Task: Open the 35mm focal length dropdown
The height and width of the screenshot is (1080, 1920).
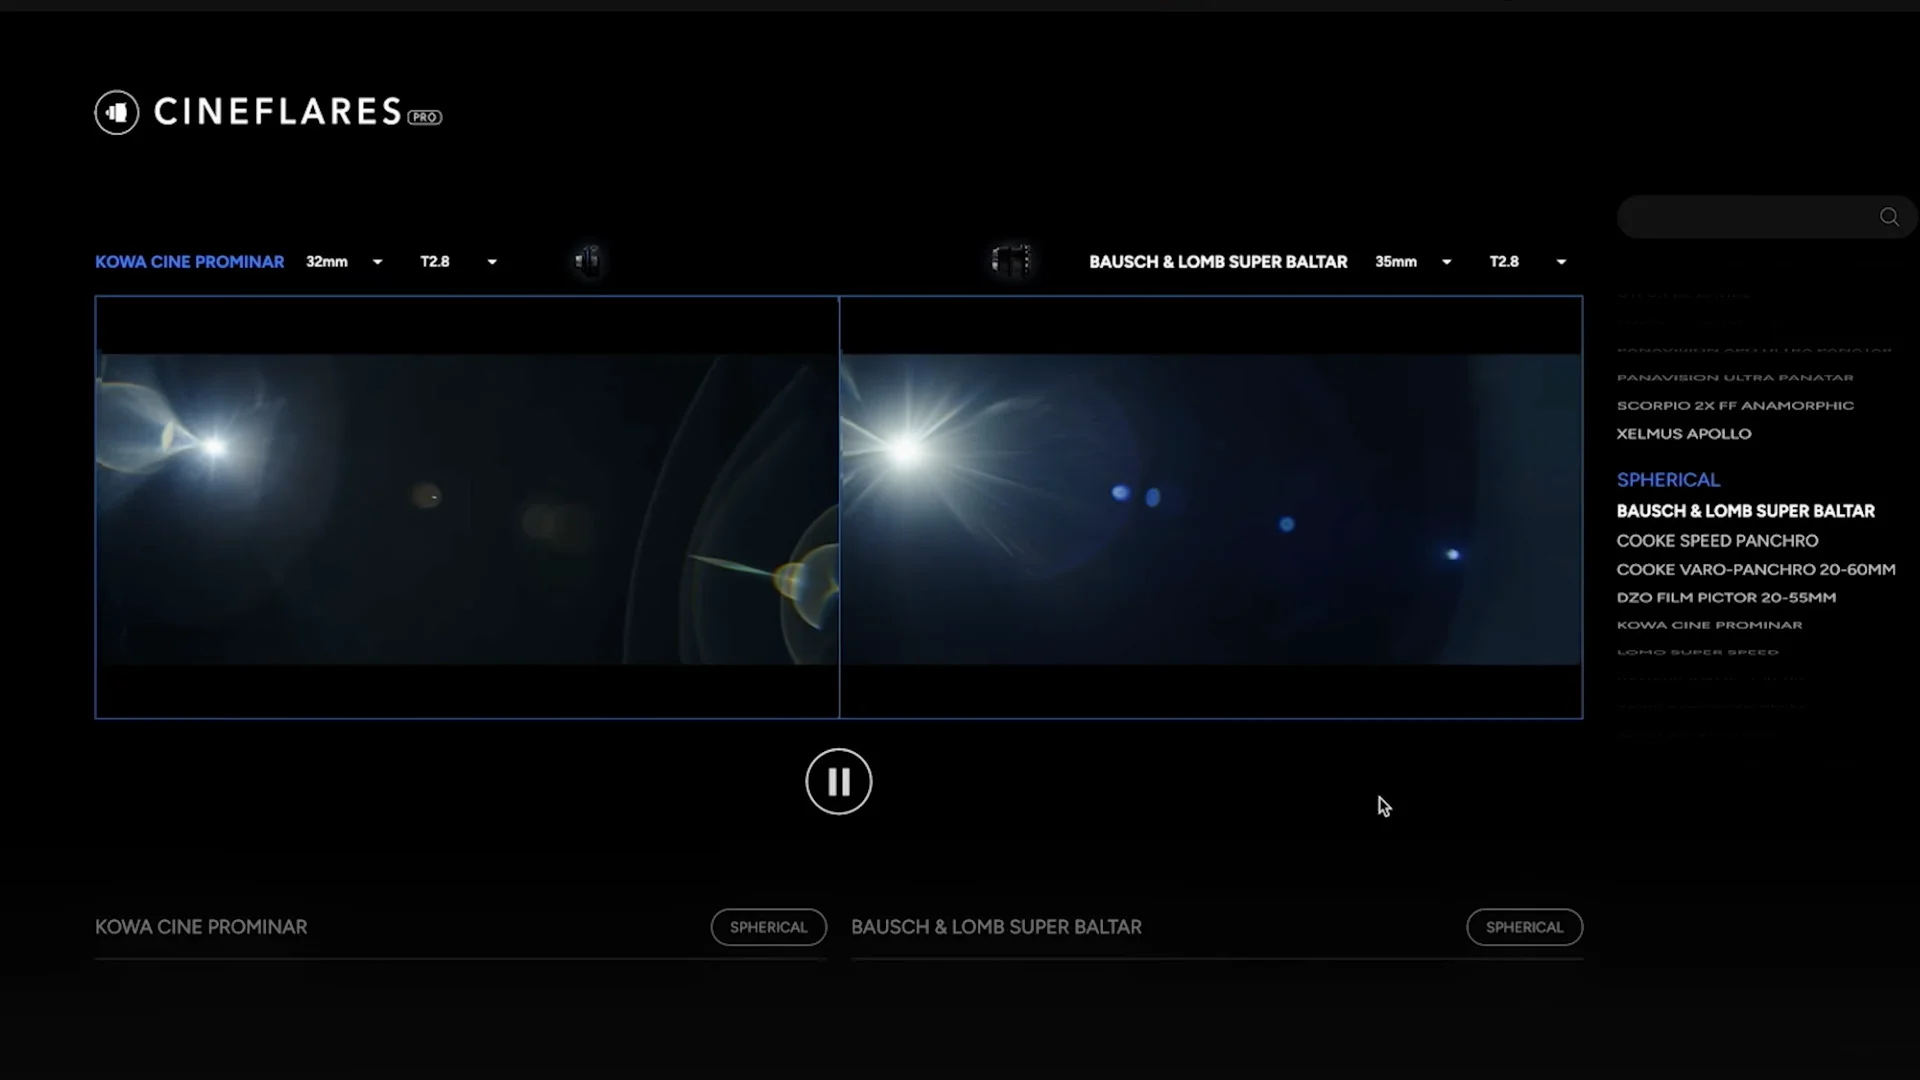Action: (1446, 261)
